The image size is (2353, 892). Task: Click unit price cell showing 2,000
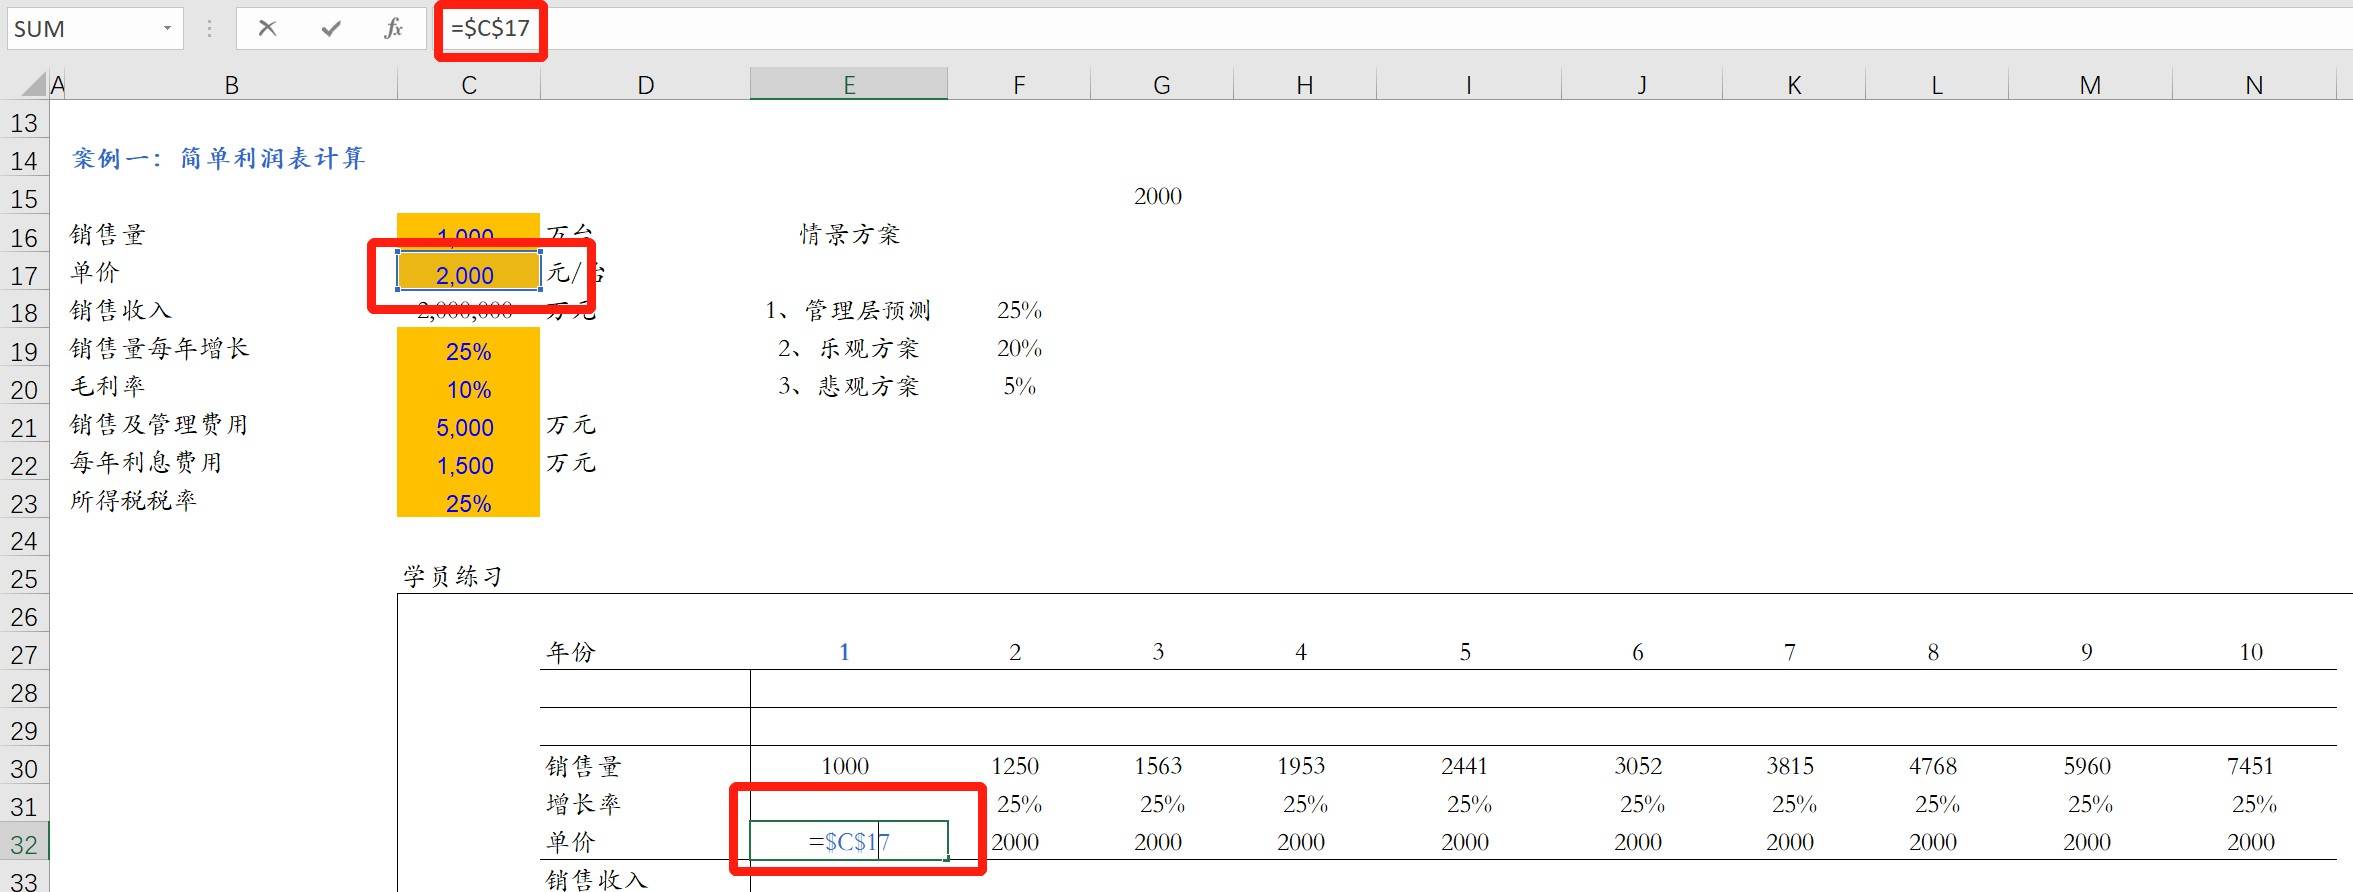pyautogui.click(x=467, y=274)
